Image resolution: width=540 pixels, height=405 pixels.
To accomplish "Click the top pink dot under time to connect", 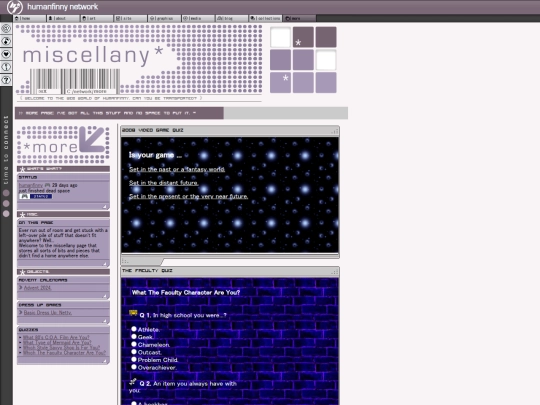I will click(6, 193).
